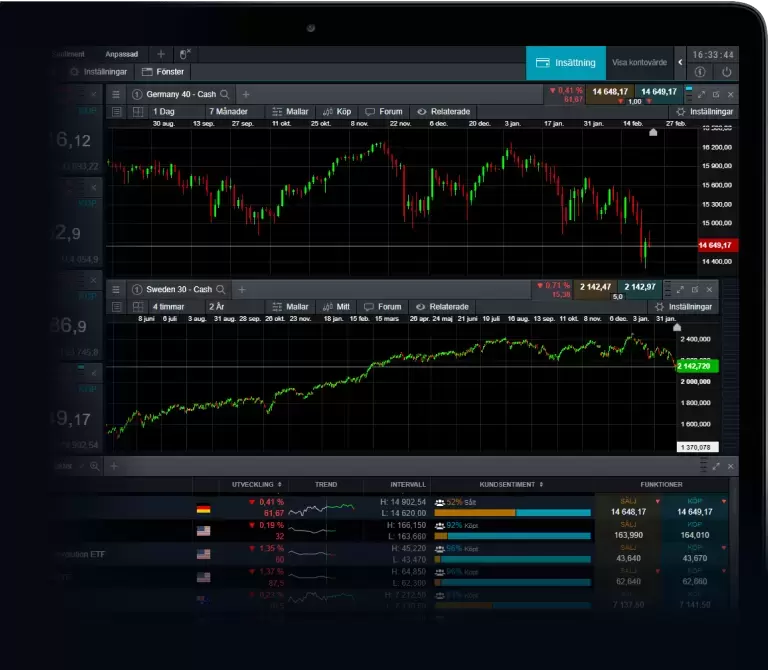Sort watchlist by KUNDSENTIMENT column
The image size is (768, 670).
point(511,484)
